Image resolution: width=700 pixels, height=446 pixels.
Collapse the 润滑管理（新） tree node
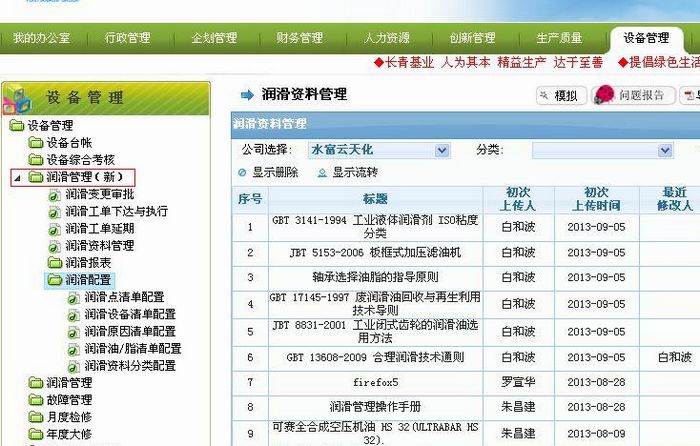18,177
